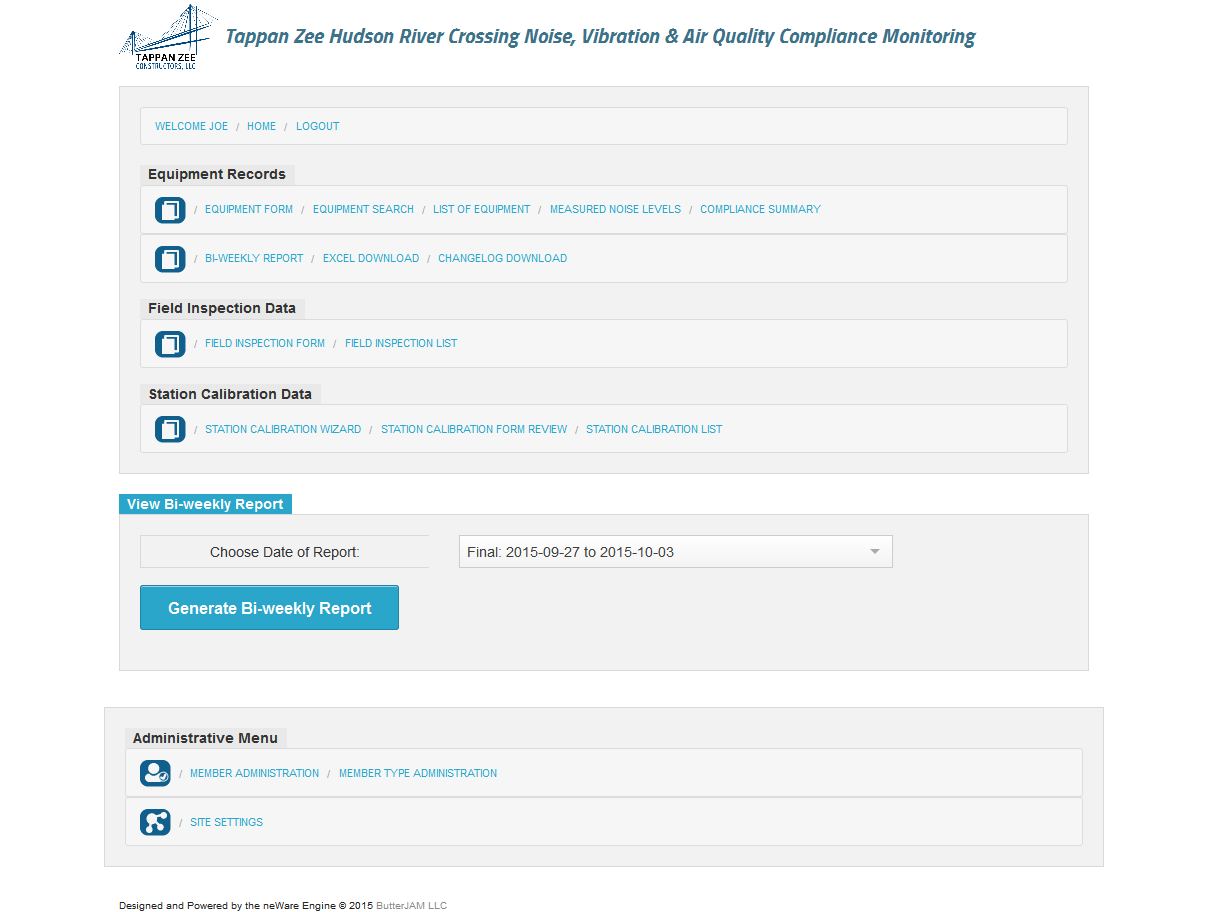The image size is (1207, 912).
Task: Open the Equipment Search page
Action: coord(363,210)
